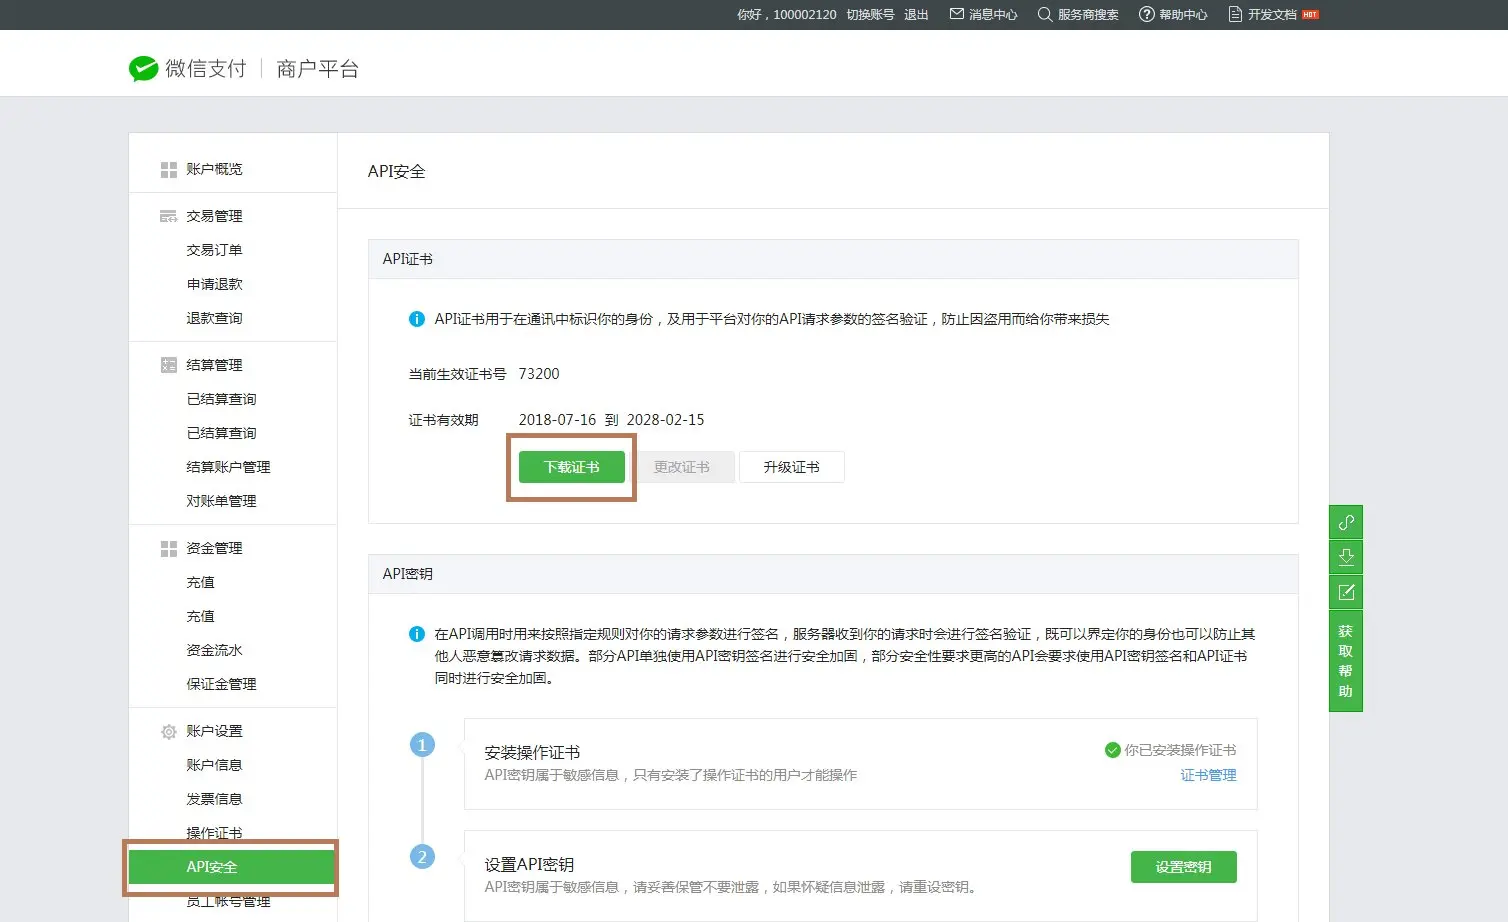Open 消息中心 via the envelope icon
This screenshot has height=922, width=1508.
957,14
